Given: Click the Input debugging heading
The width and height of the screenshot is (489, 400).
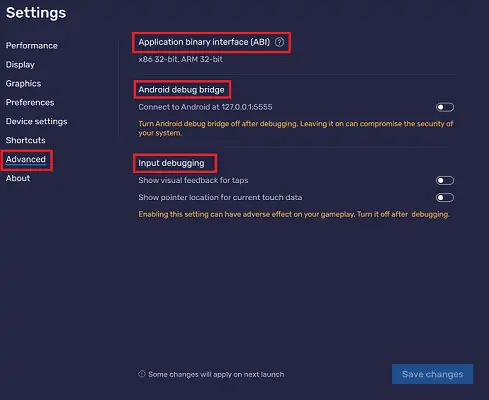Looking at the screenshot, I should tap(171, 163).
